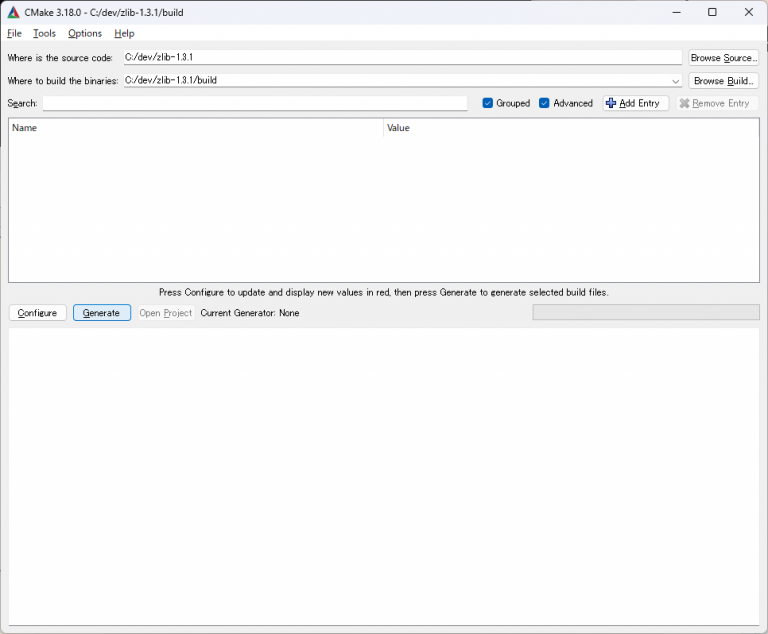Toggle the Grouped checkbox
The image size is (768, 634).
coord(488,103)
